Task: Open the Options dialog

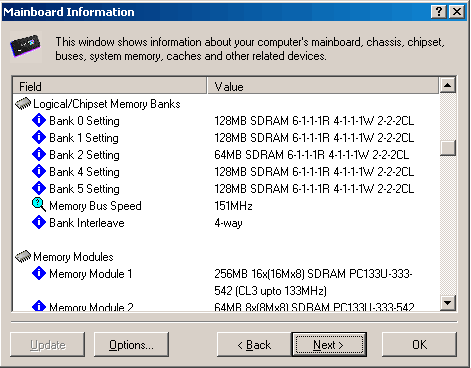Action: coord(131,344)
